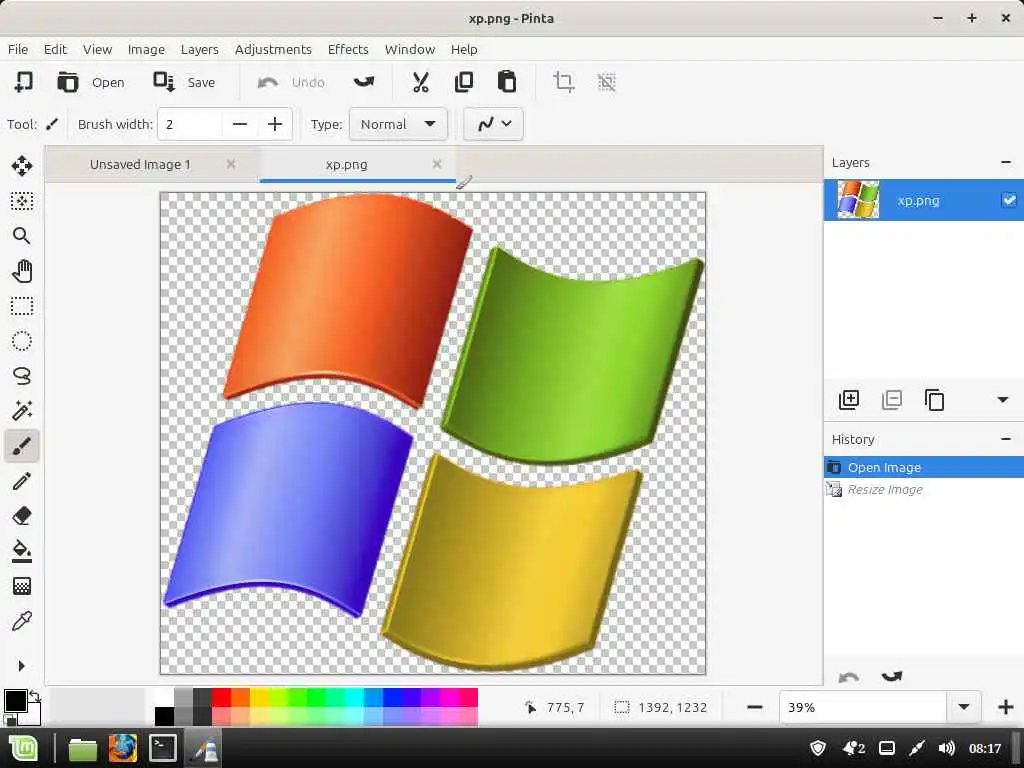Click the Undo button
Viewport: 1024px width, 768px height.
(x=291, y=82)
